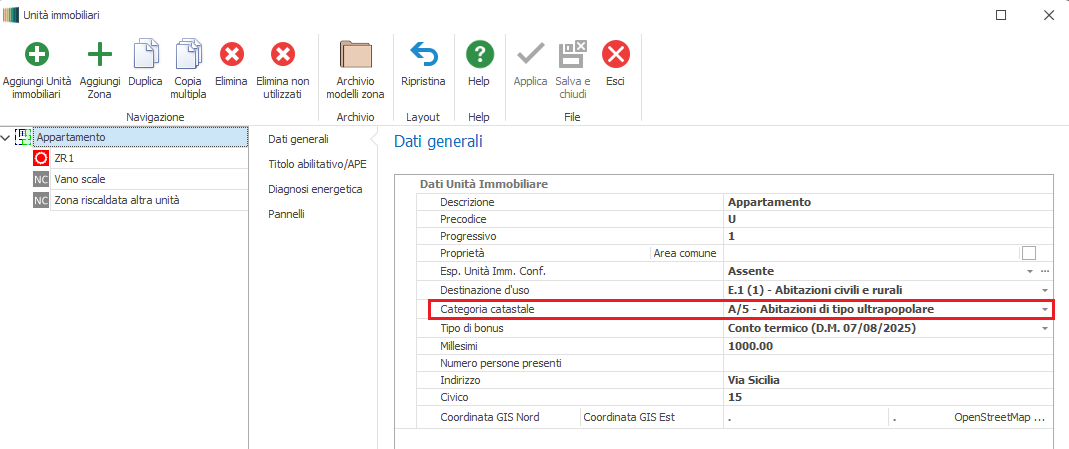
Task: Reset the layout with Ripristina
Action: click(x=423, y=54)
